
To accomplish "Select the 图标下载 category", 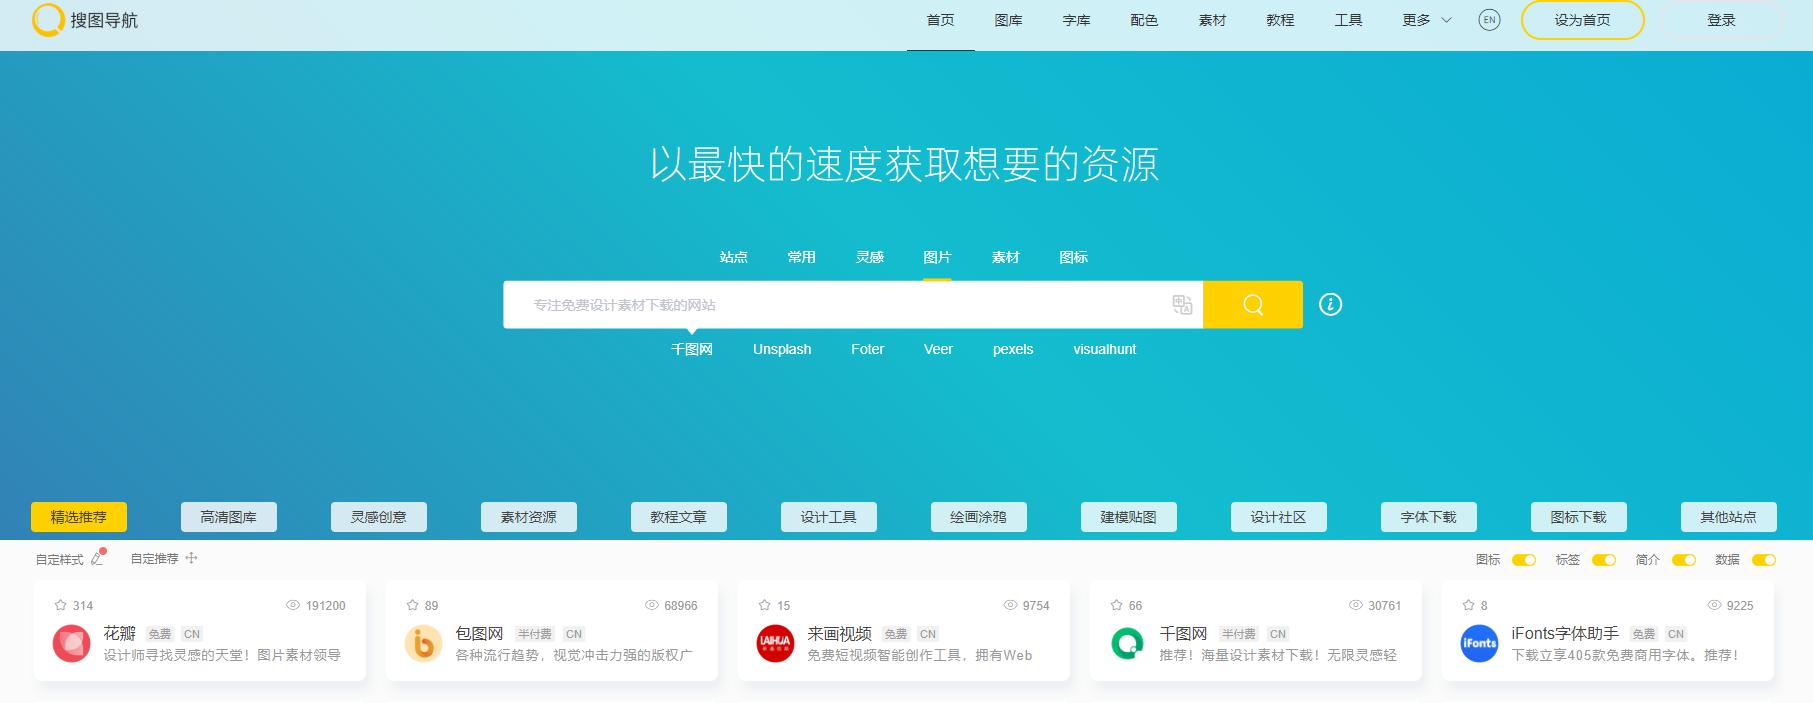I will [1579, 517].
